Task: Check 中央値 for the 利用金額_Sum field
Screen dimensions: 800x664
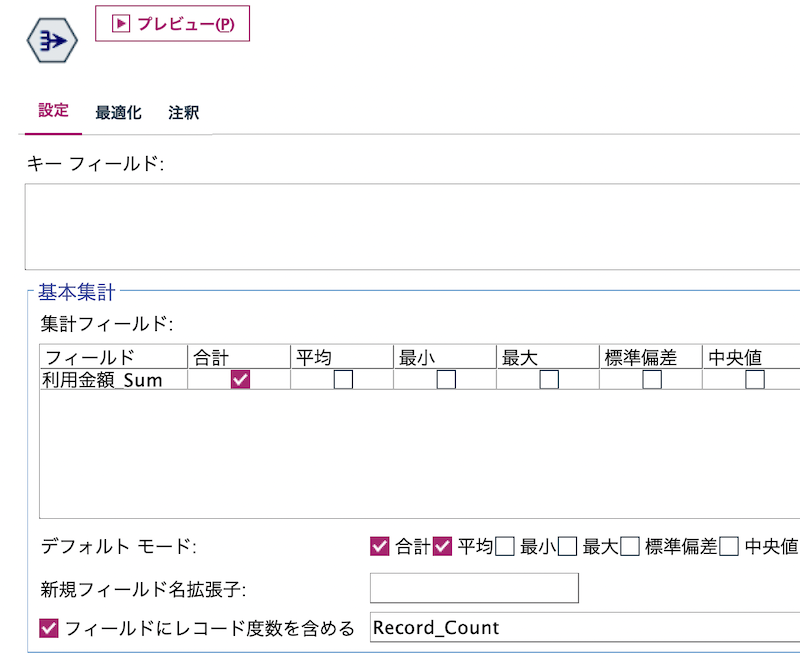Action: (753, 379)
